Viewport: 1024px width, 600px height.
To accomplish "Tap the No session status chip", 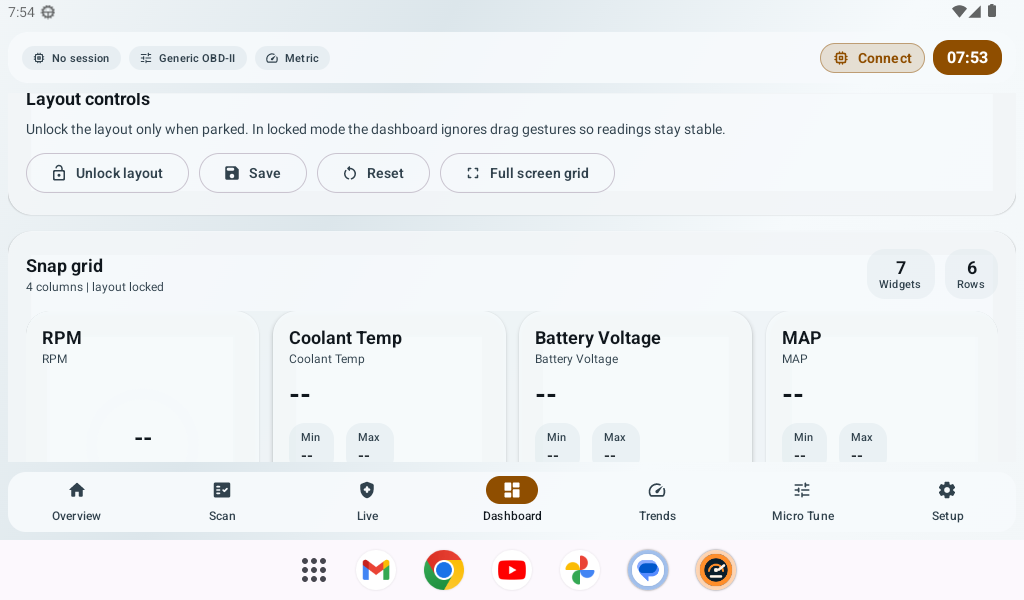I will click(71, 58).
